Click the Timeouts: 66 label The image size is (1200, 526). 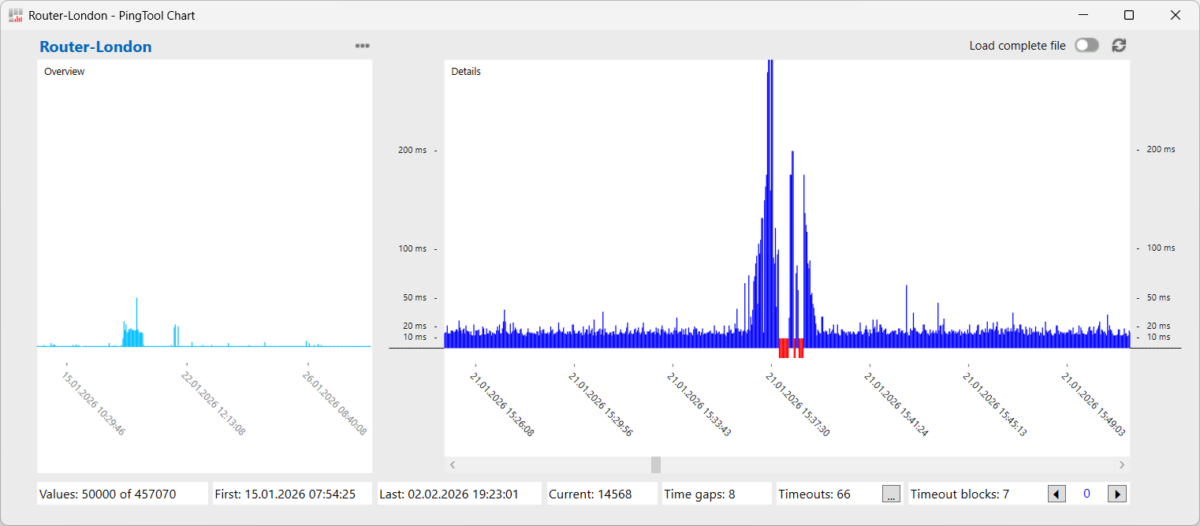[x=814, y=493]
